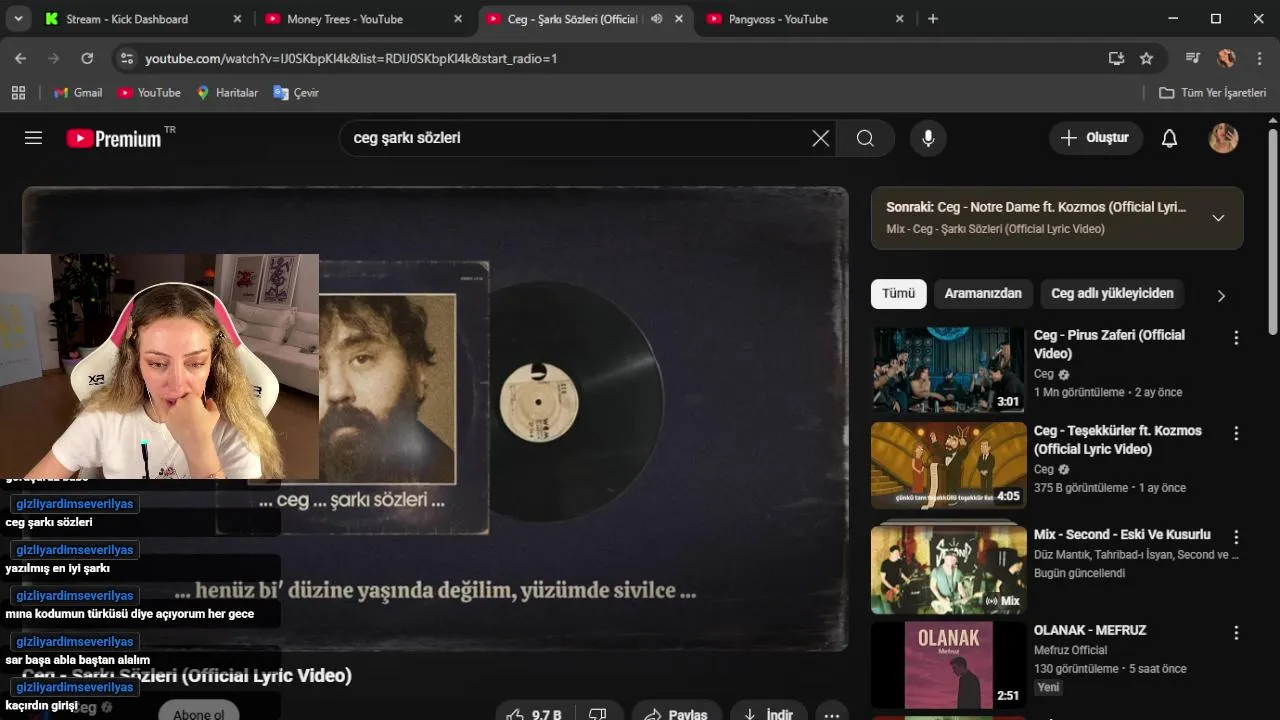This screenshot has width=1280, height=720.
Task: Open more actions ellipsis under the video
Action: pyautogui.click(x=832, y=714)
